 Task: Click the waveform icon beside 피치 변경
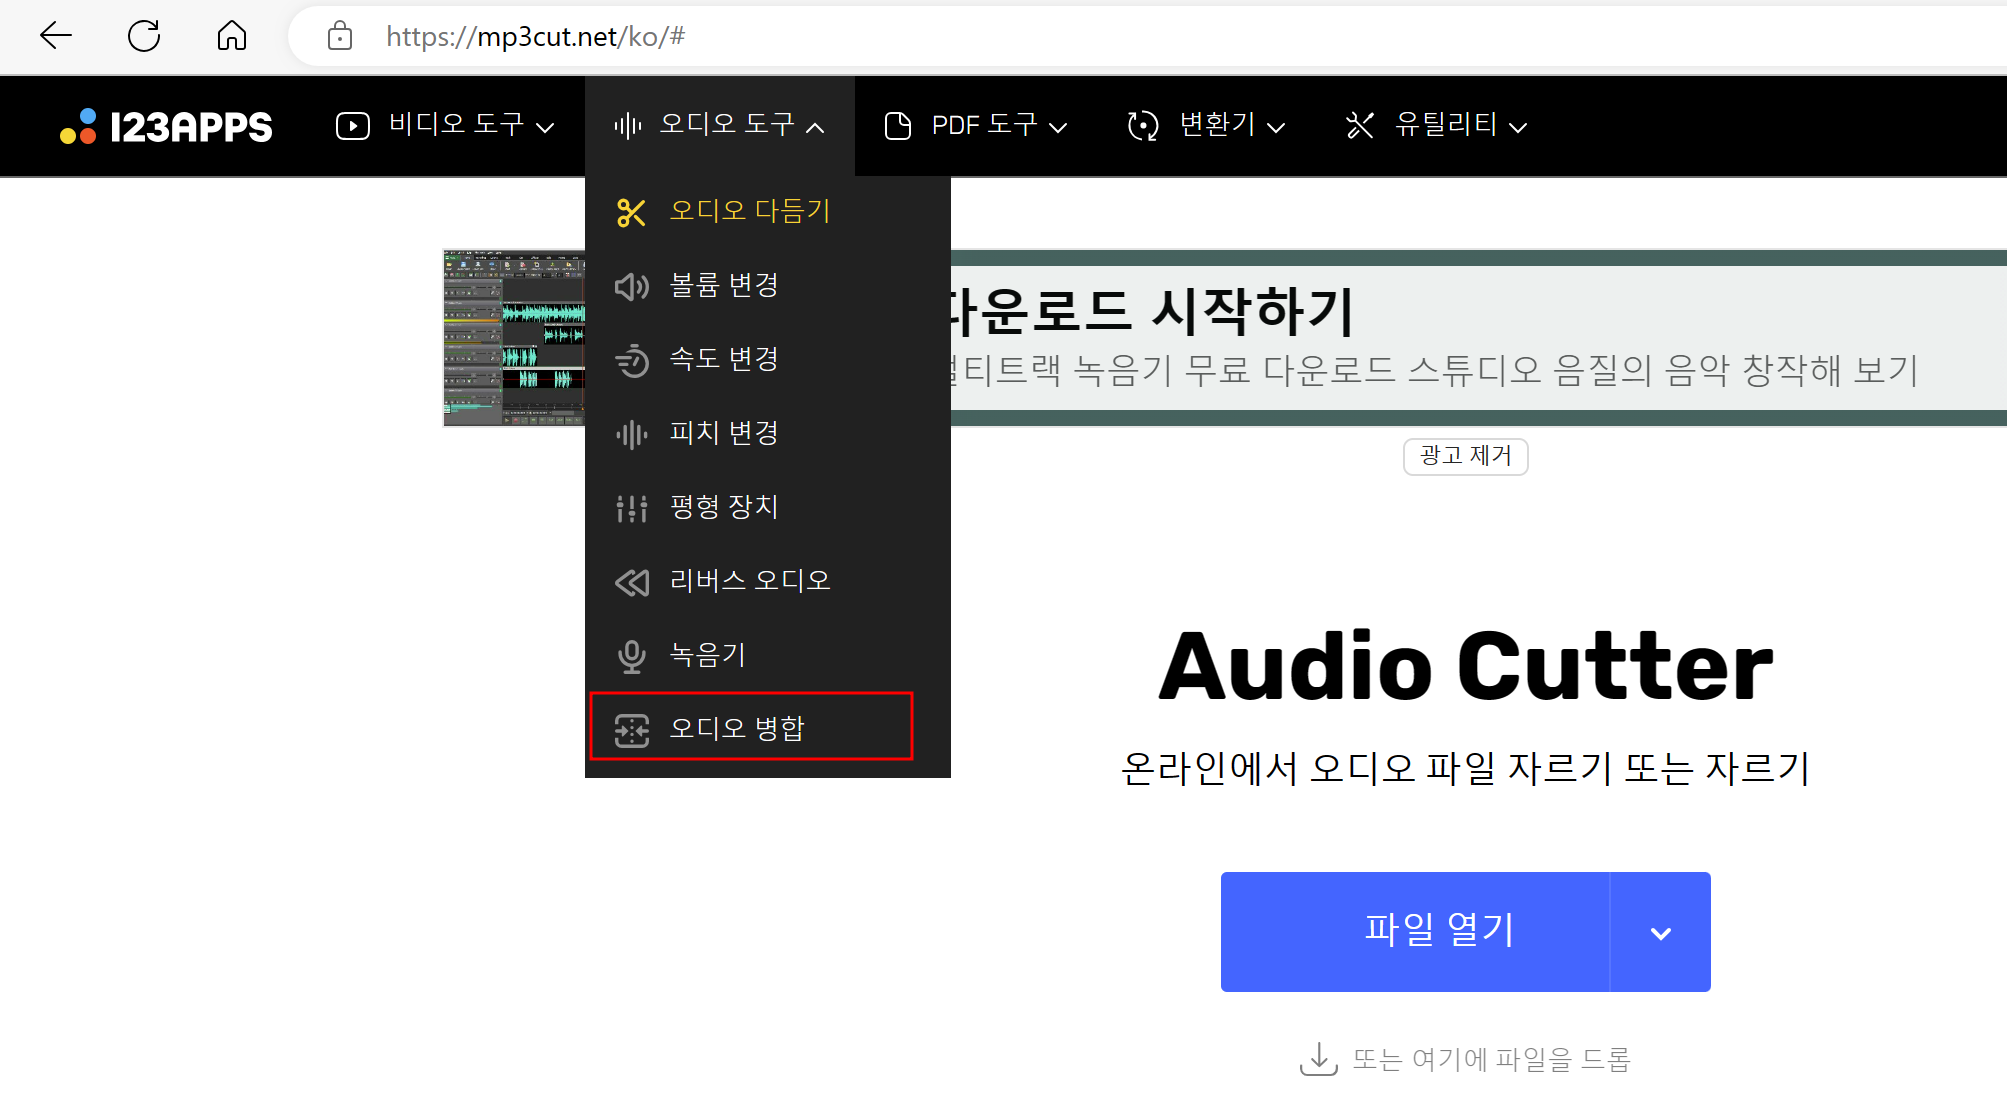coord(631,434)
